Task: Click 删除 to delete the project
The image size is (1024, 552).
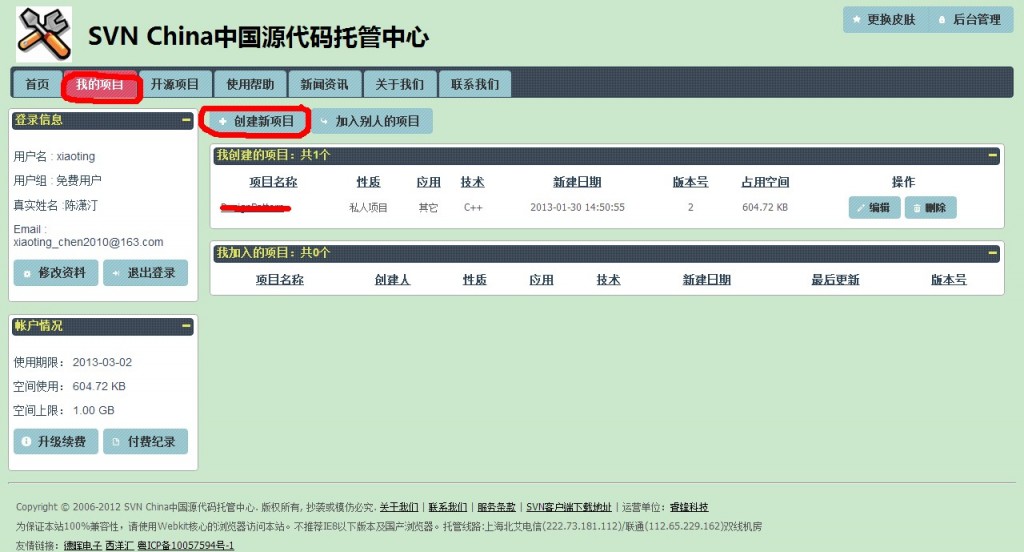Action: tap(931, 208)
